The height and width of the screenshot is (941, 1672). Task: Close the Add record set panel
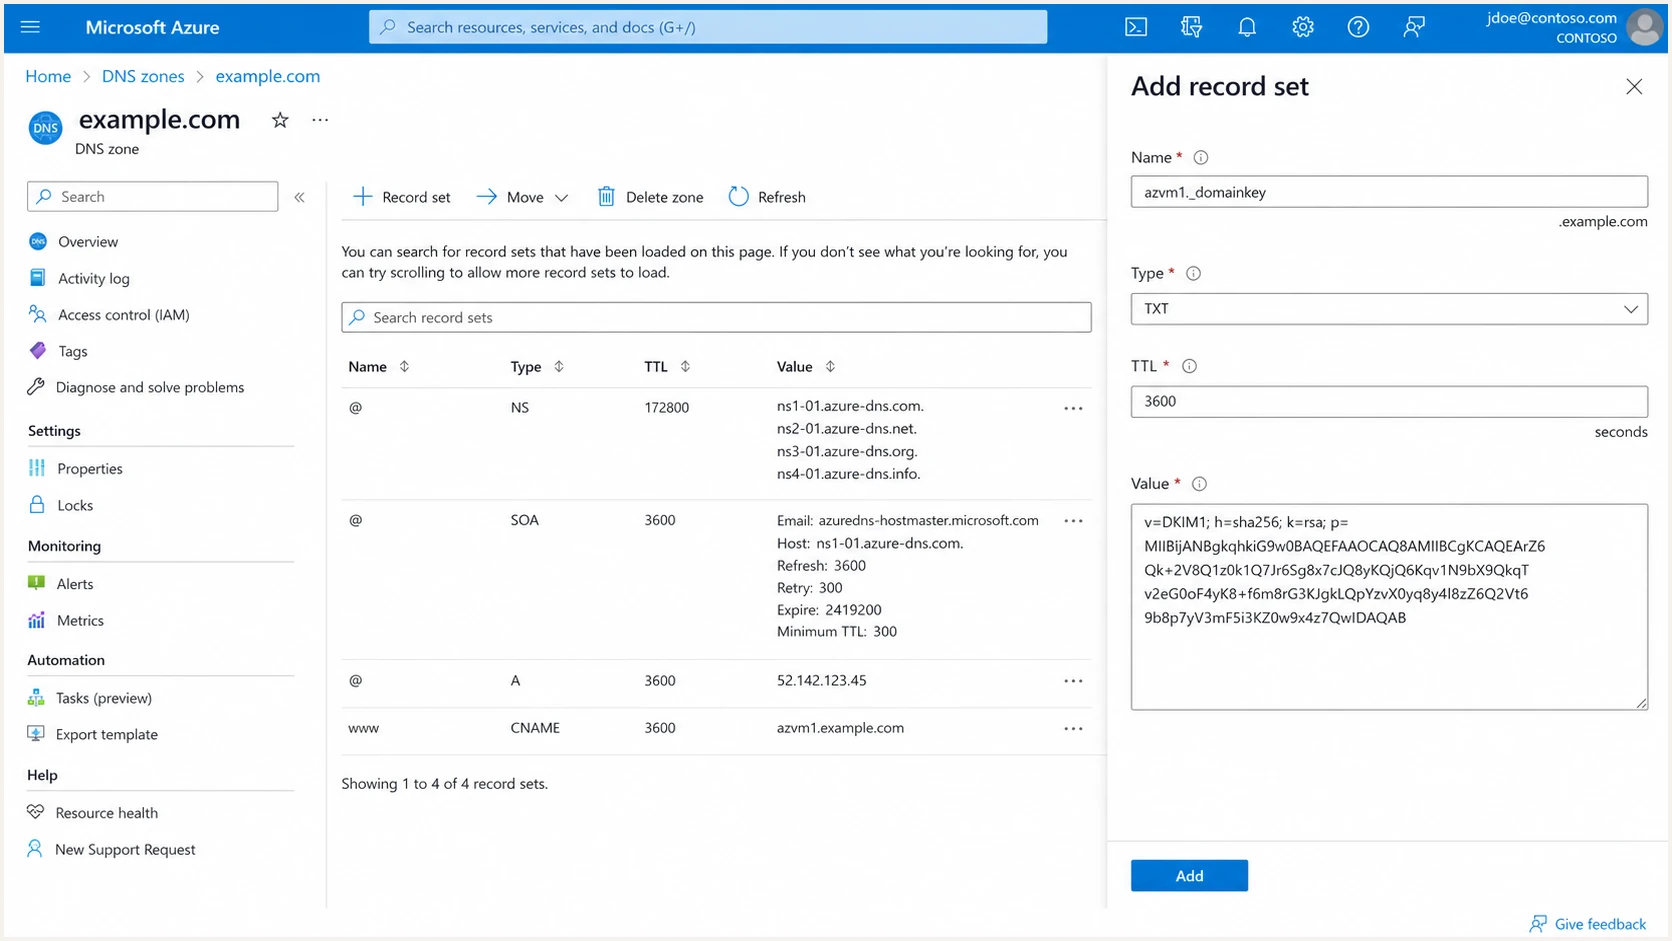click(1634, 87)
